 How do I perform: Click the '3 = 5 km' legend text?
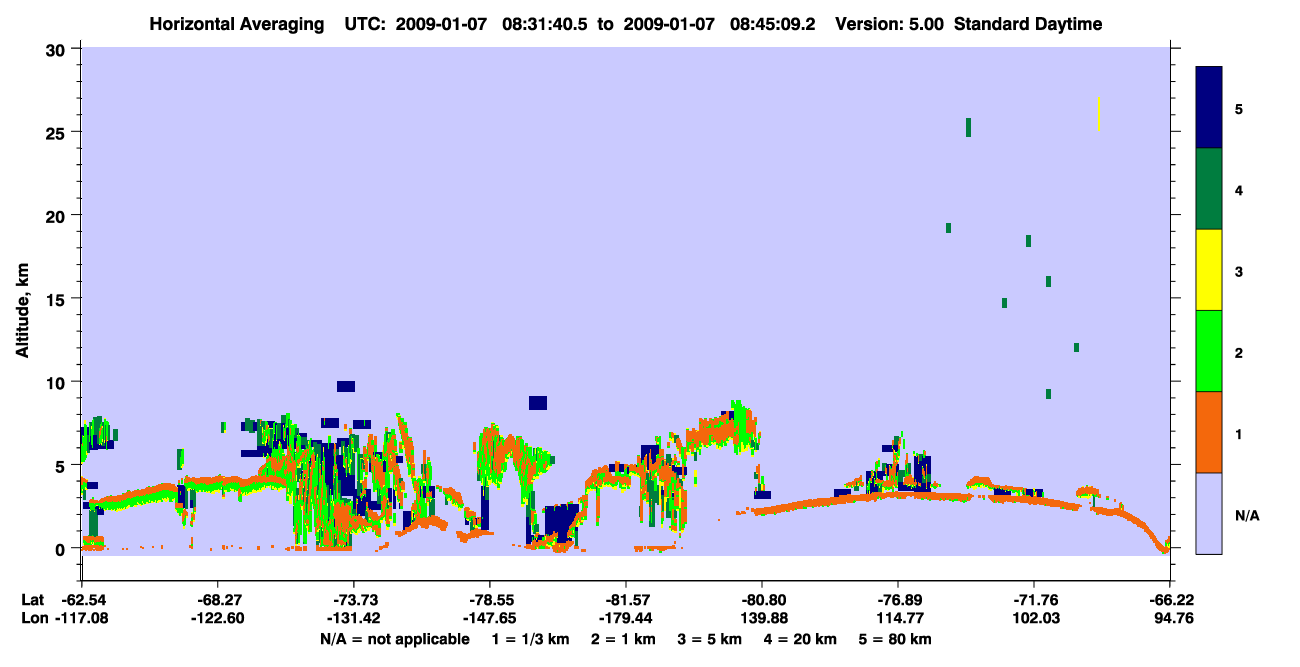point(710,639)
